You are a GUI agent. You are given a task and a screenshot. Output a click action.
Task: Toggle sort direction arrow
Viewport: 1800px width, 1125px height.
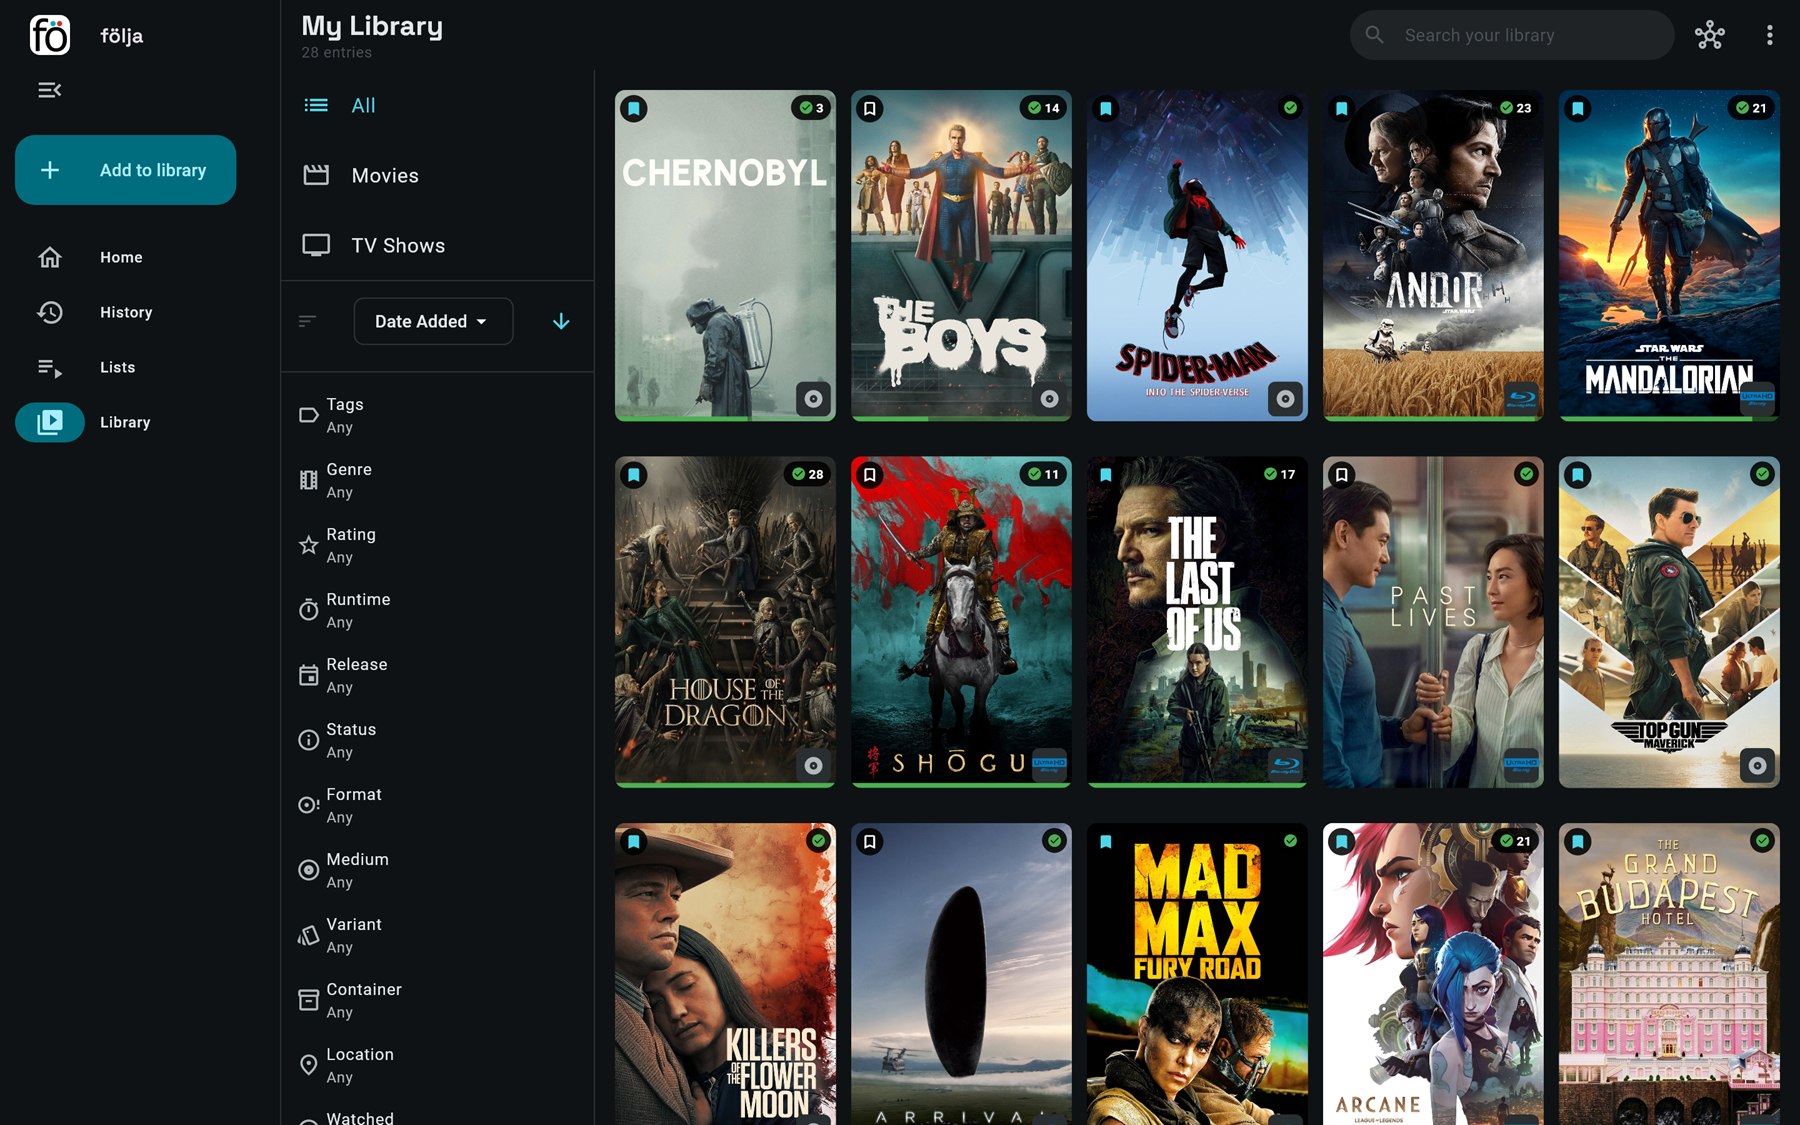pos(561,321)
